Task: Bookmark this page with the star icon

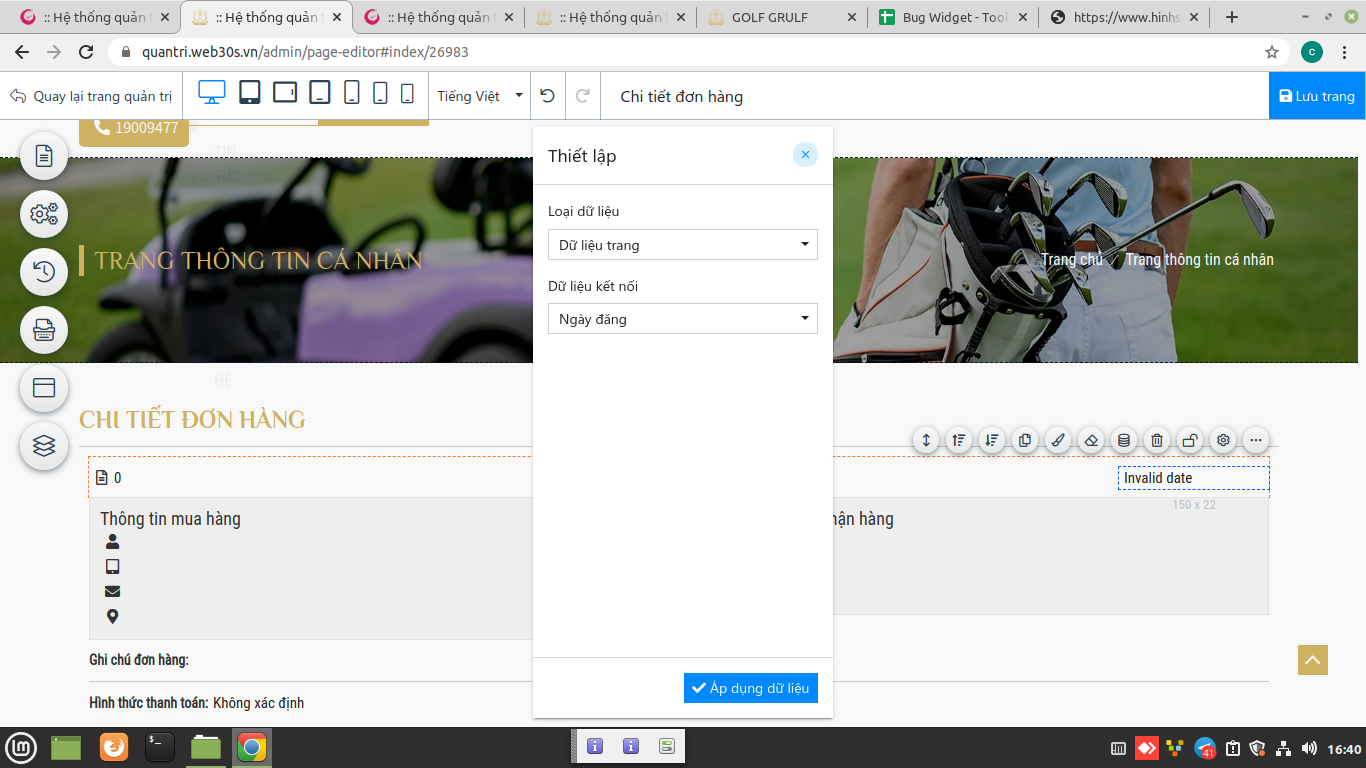Action: tap(1272, 52)
